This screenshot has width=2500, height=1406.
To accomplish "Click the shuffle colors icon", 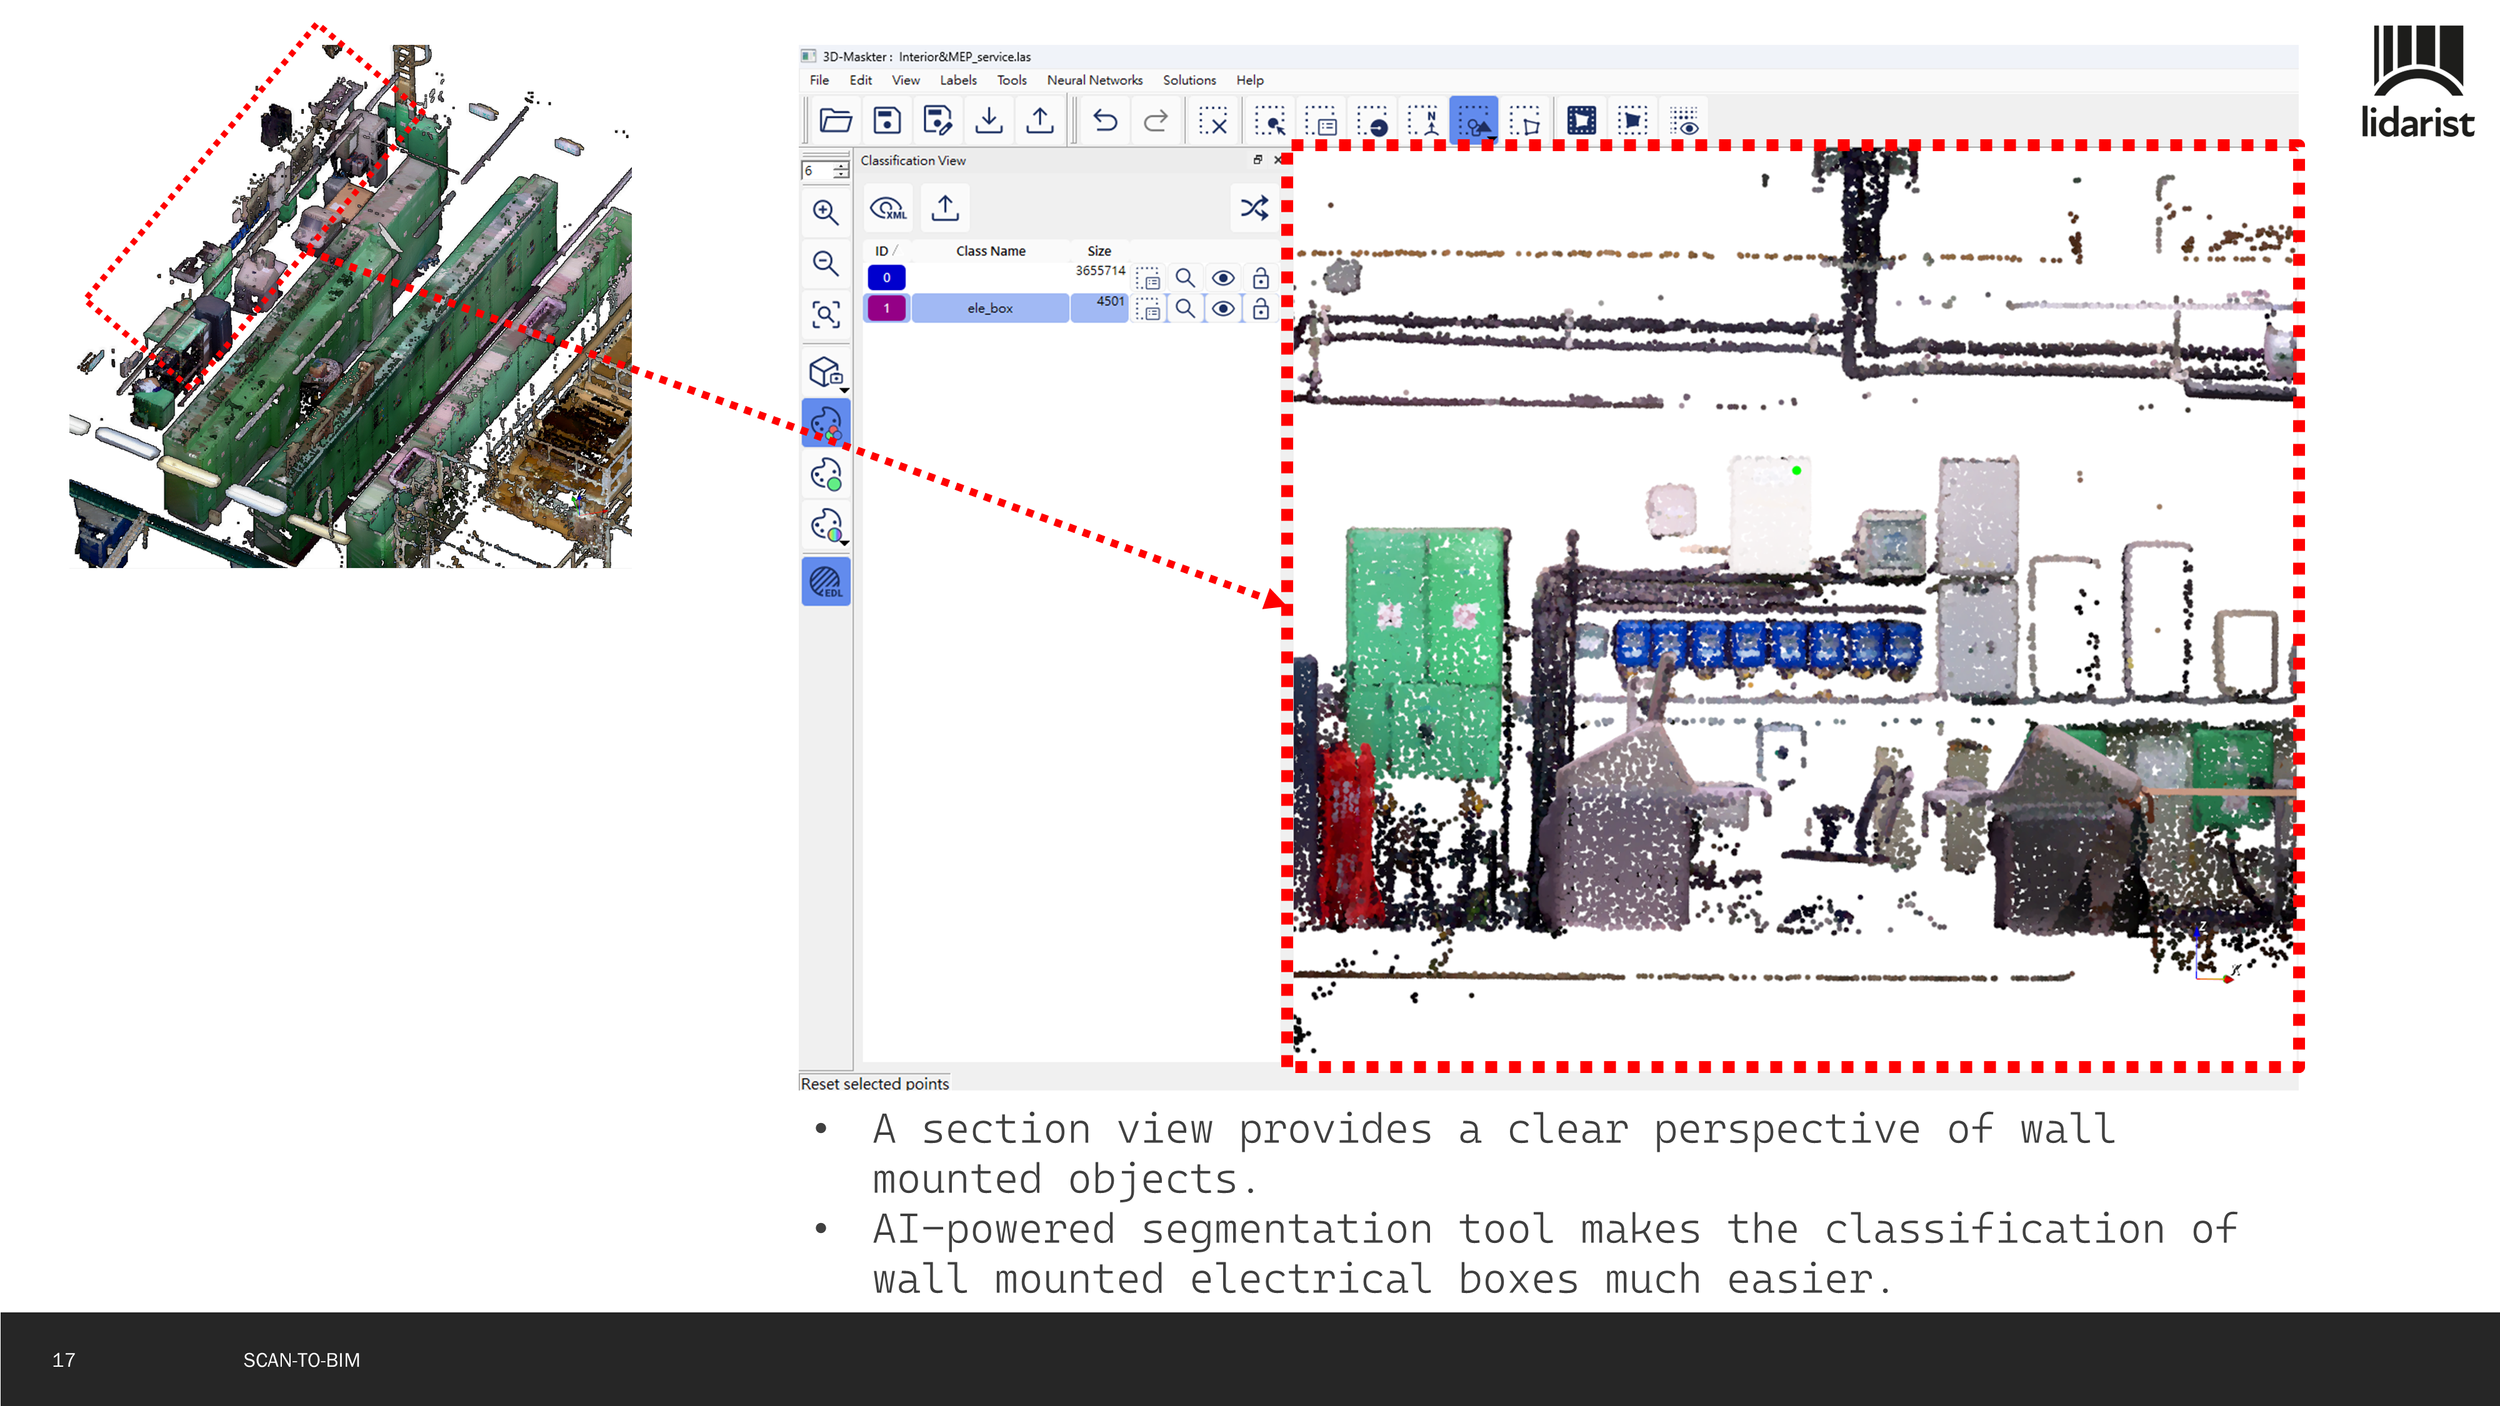I will 1254,208.
